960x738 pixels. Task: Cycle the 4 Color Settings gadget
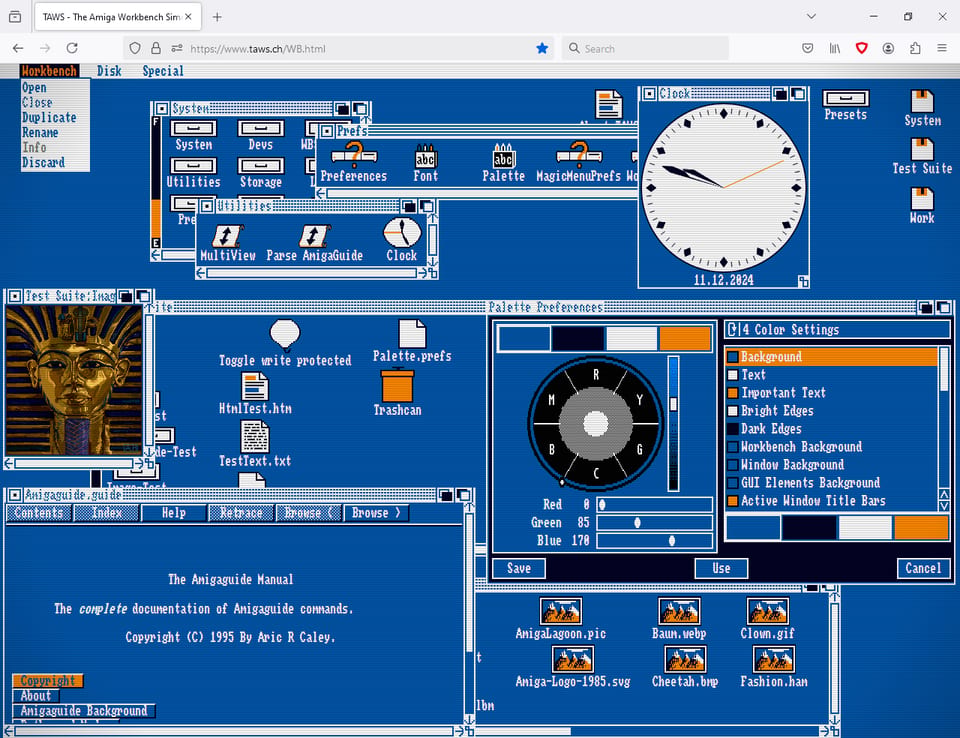(838, 329)
